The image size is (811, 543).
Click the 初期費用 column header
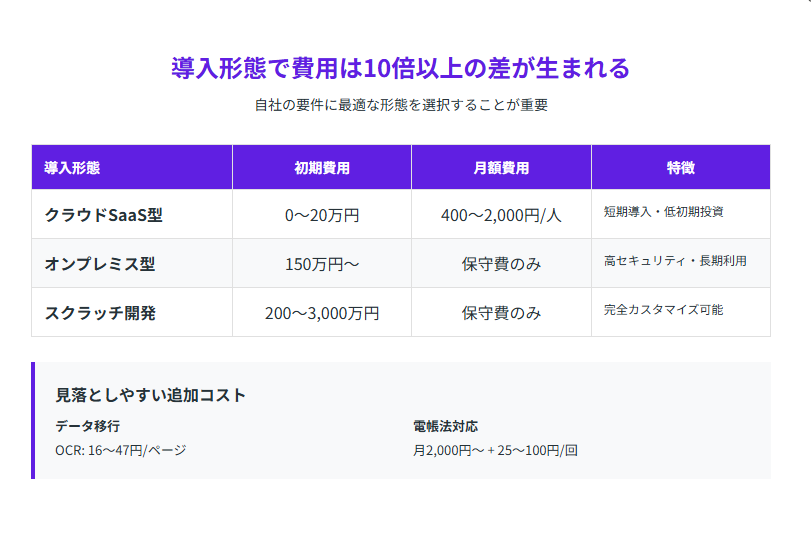coord(321,168)
